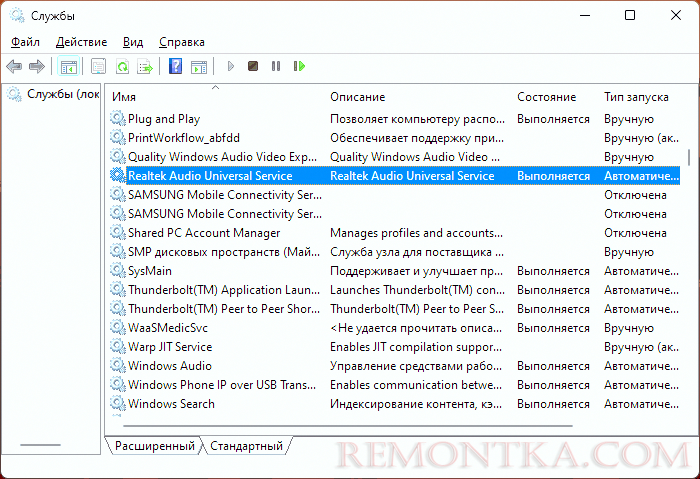Toggle the show/hide action pane icon

199,67
